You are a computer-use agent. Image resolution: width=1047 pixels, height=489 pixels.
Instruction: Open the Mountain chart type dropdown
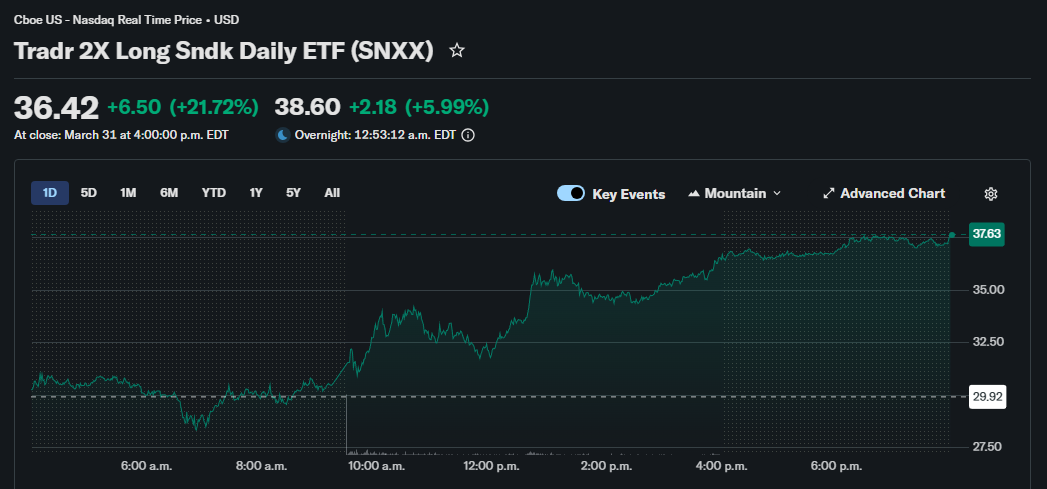click(x=735, y=194)
